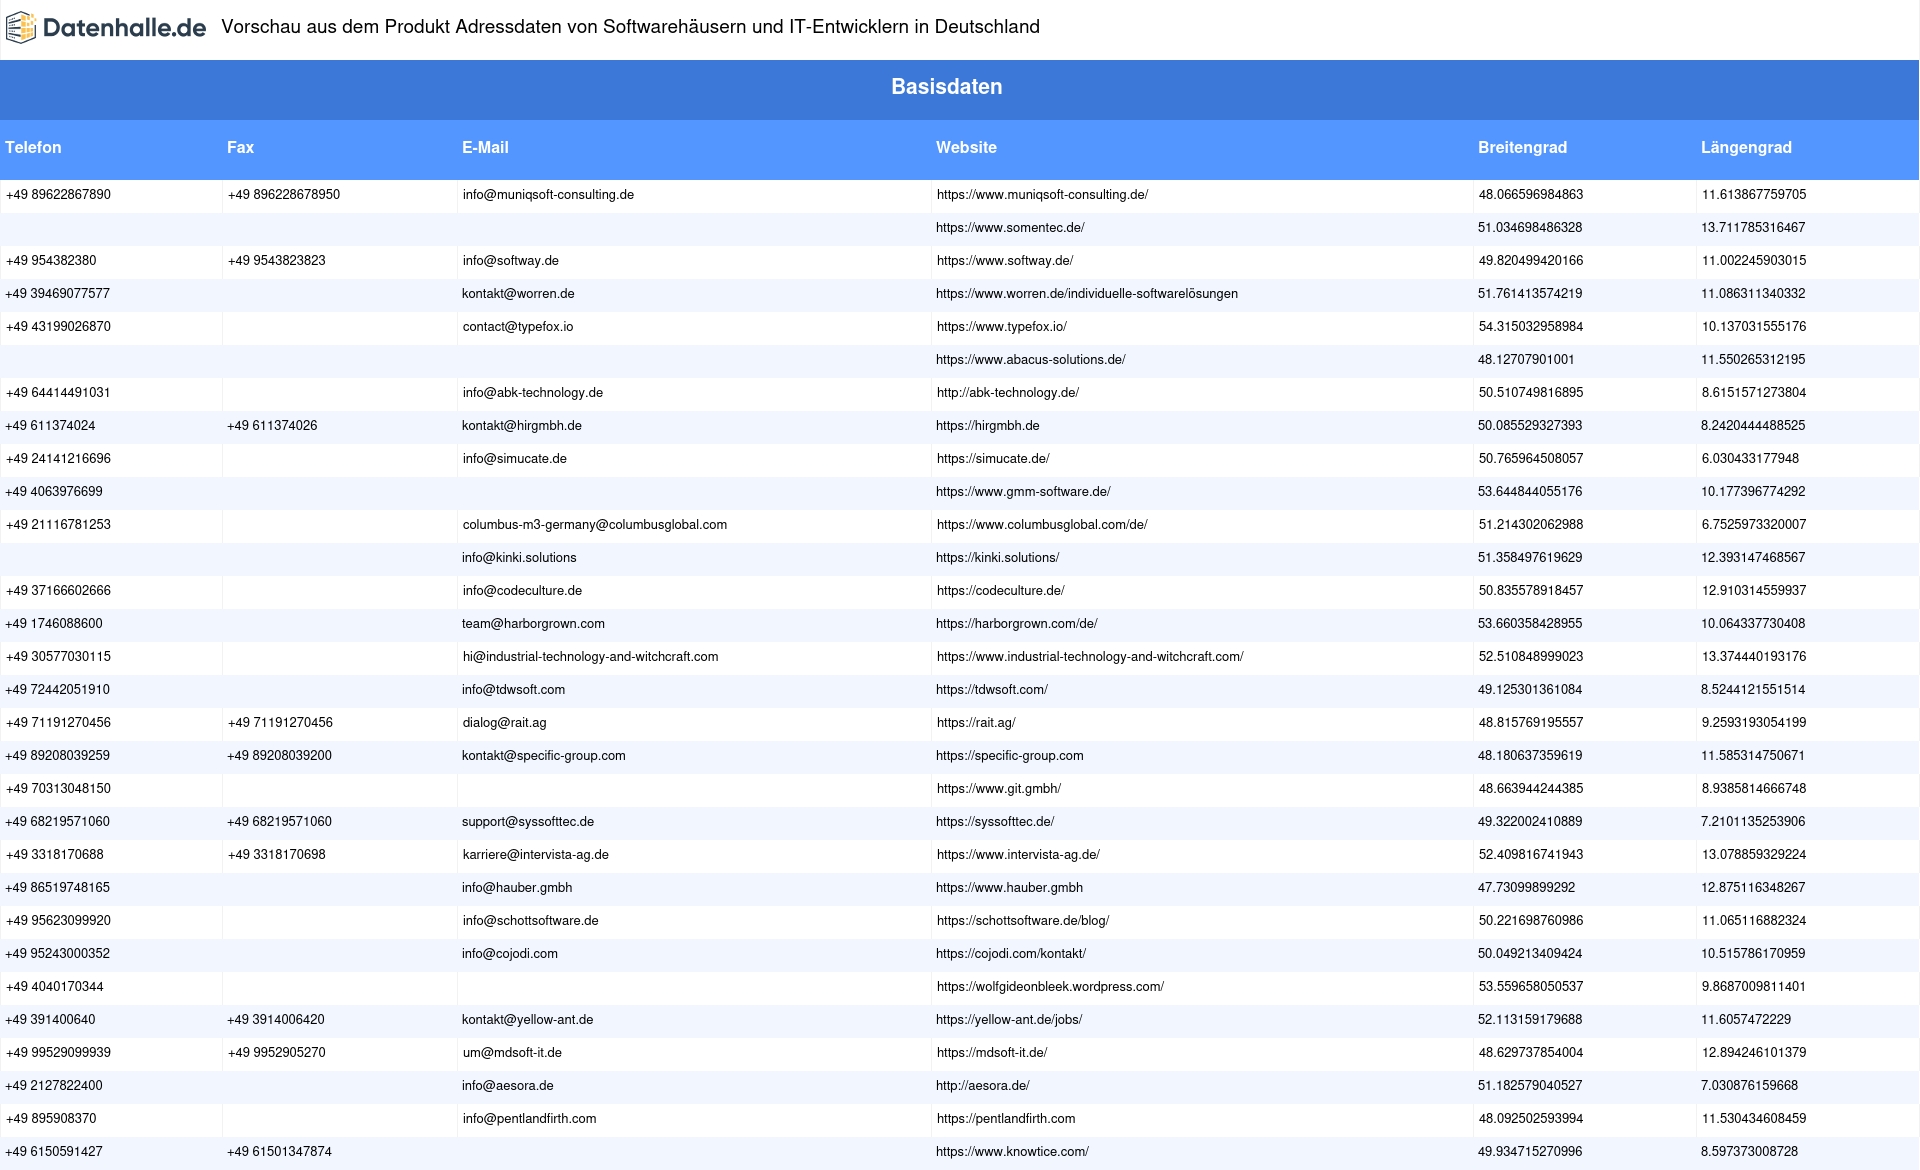Open the yellow-ant.de/jobs website link
The width and height of the screenshot is (1920, 1170).
pyautogui.click(x=1009, y=1020)
